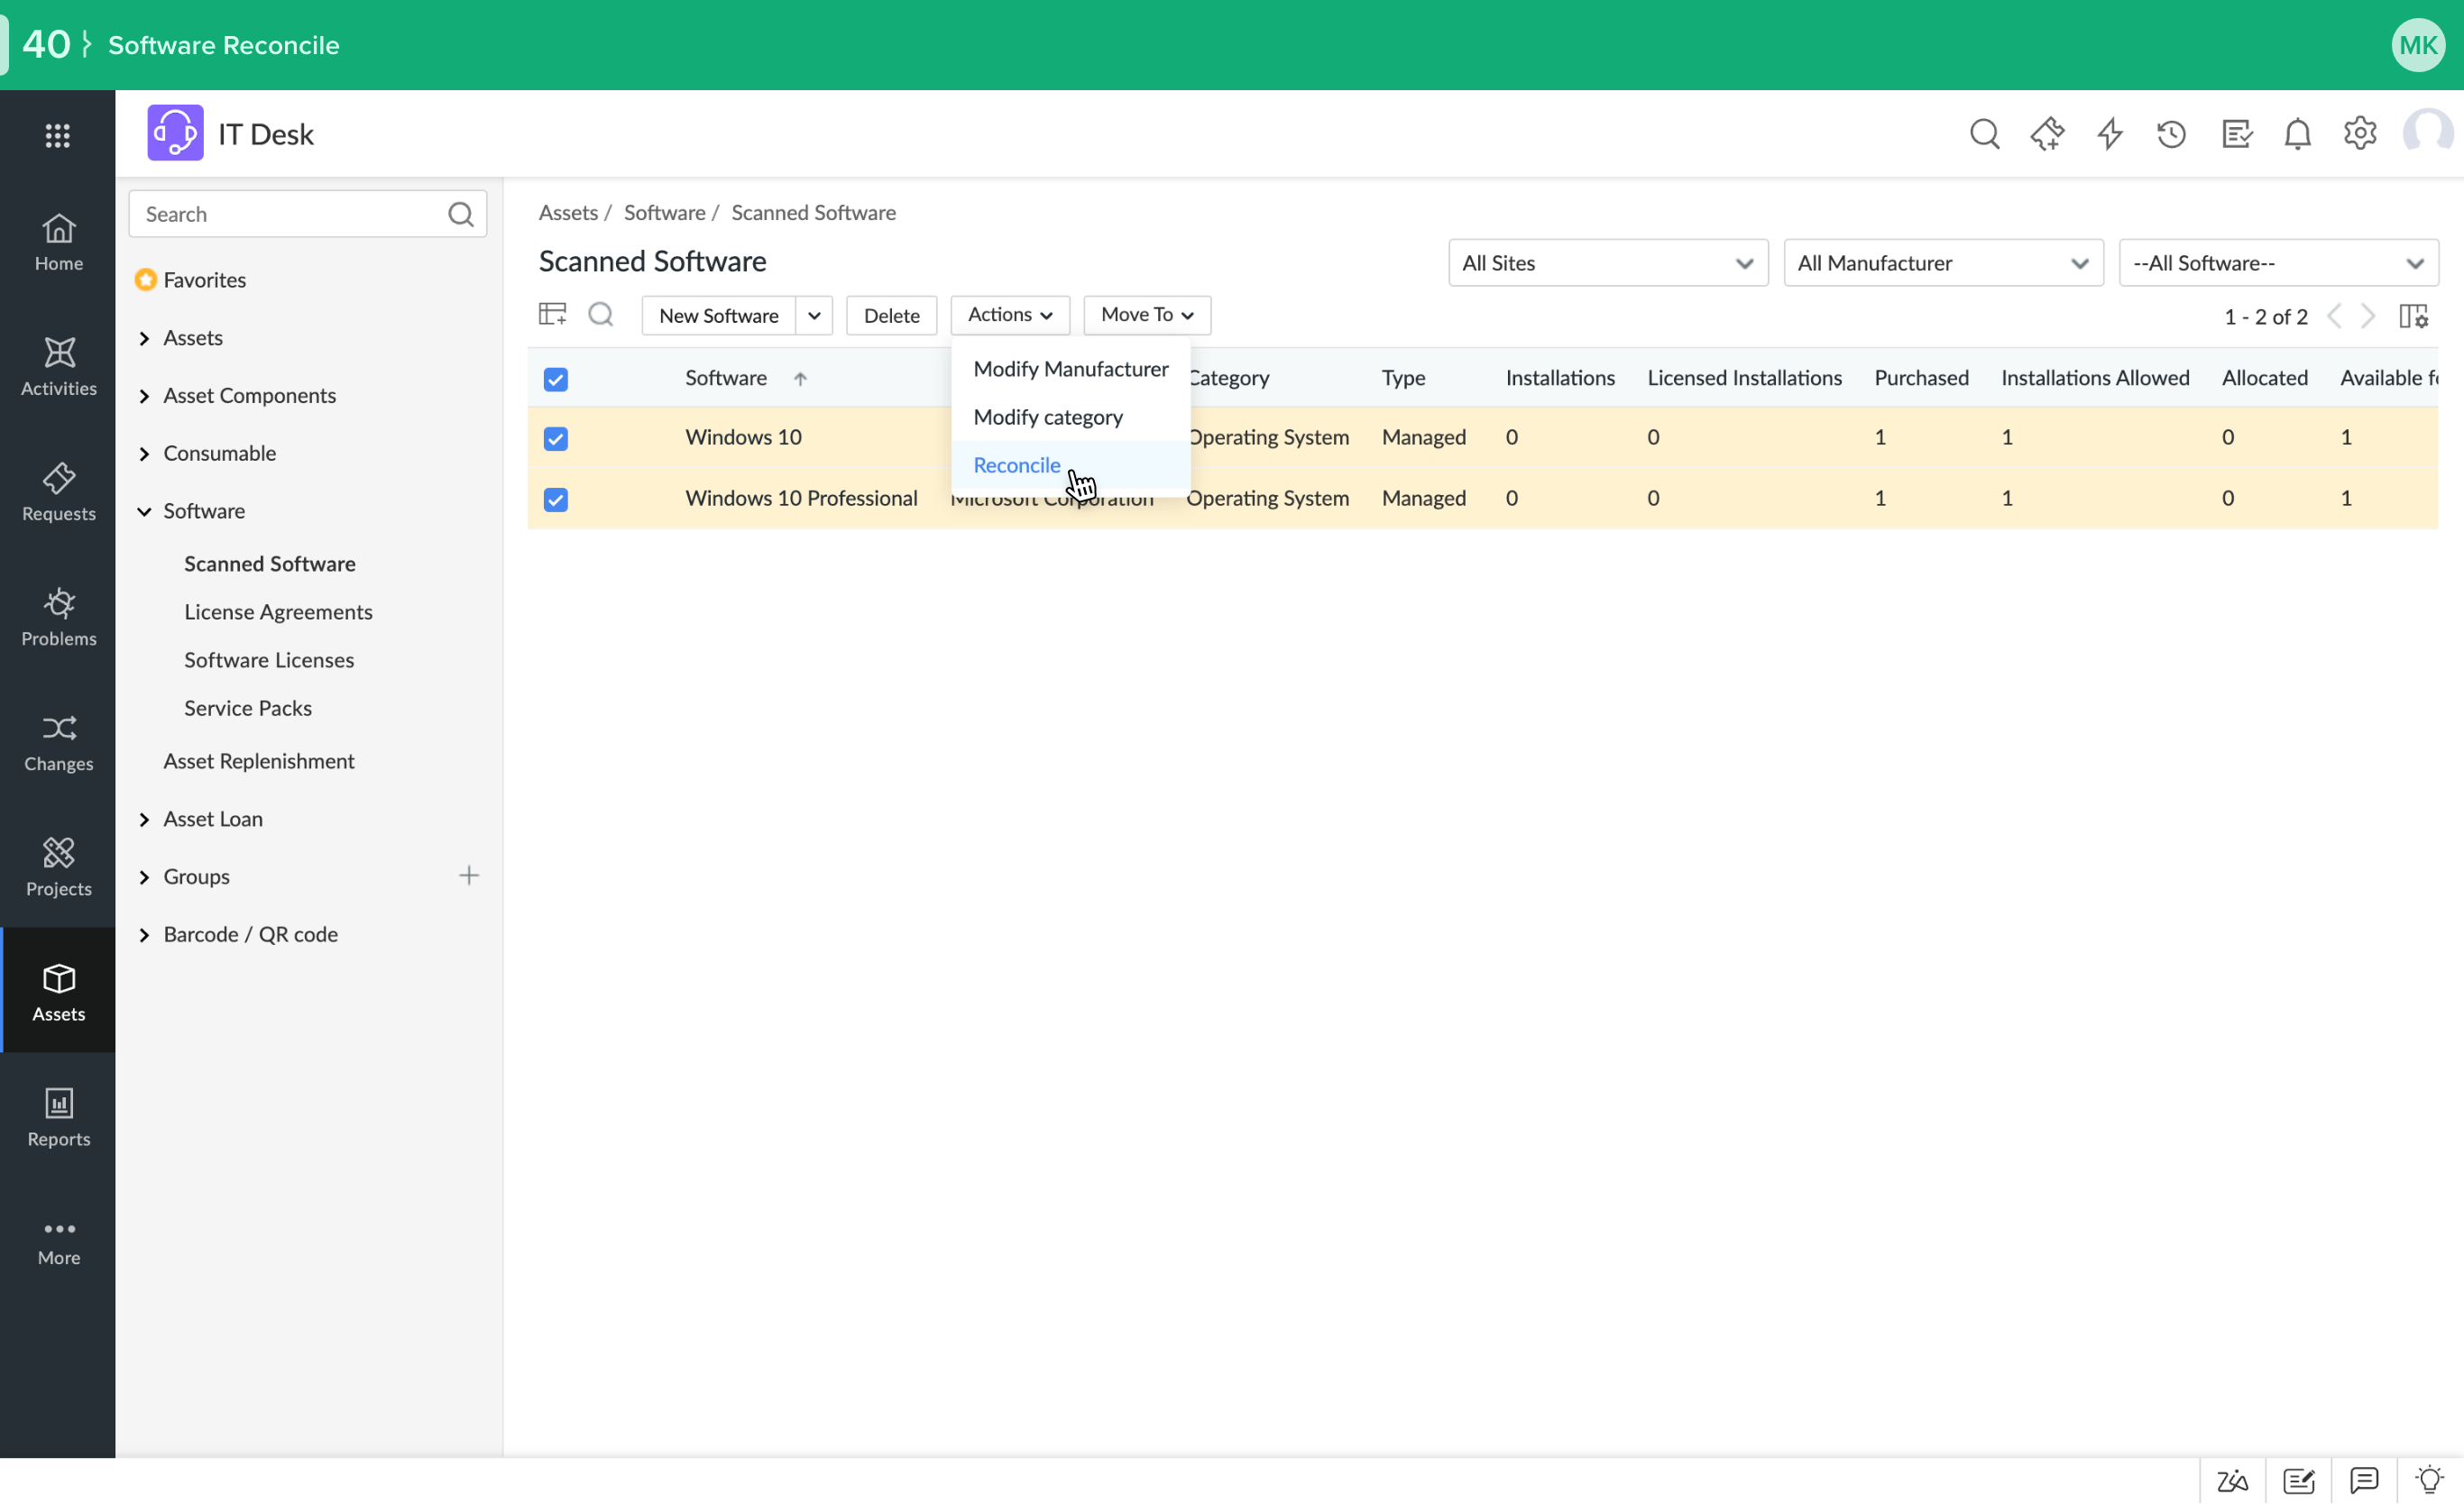The height and width of the screenshot is (1504, 2464).
Task: Expand Asset Components tree node
Action: pyautogui.click(x=144, y=396)
